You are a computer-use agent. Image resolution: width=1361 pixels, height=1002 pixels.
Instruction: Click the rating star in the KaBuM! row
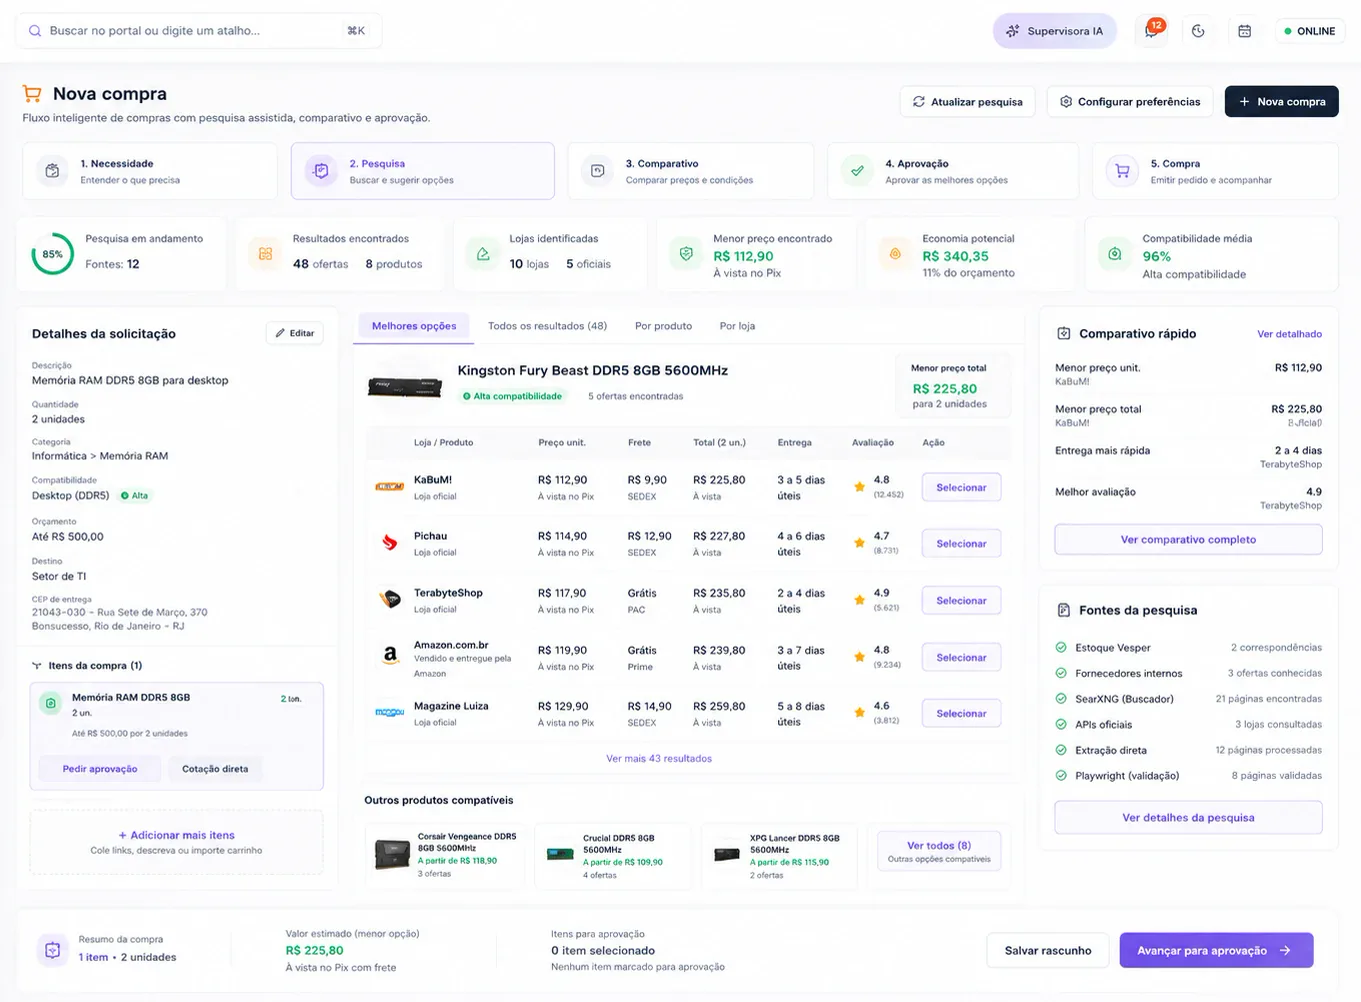[x=859, y=487]
